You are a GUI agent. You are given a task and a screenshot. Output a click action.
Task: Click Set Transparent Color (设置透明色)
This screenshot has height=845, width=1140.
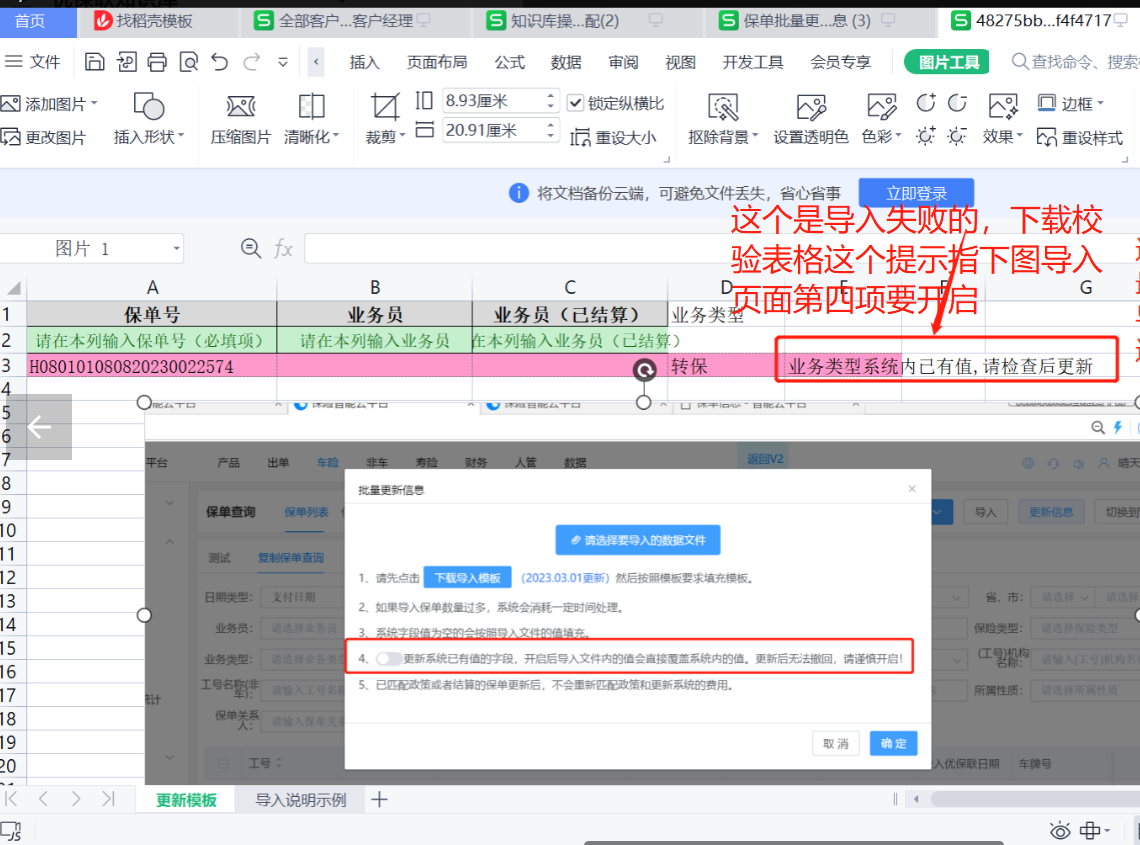[811, 119]
